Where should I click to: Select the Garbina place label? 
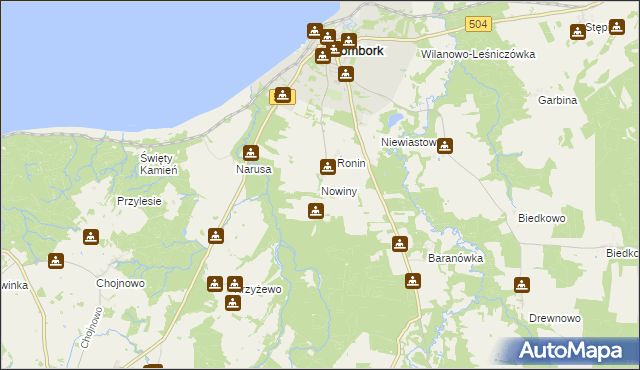(558, 100)
